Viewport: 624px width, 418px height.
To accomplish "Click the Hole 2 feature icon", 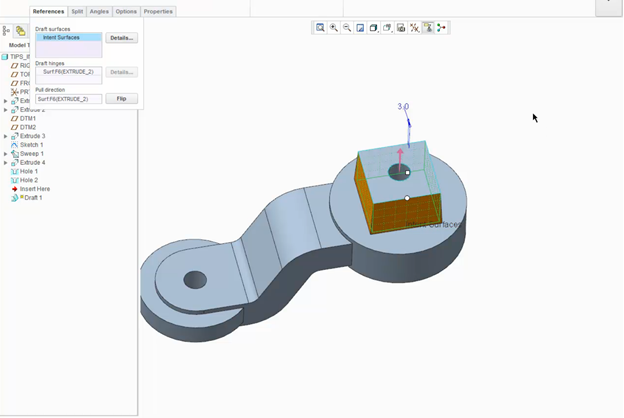I will point(15,180).
